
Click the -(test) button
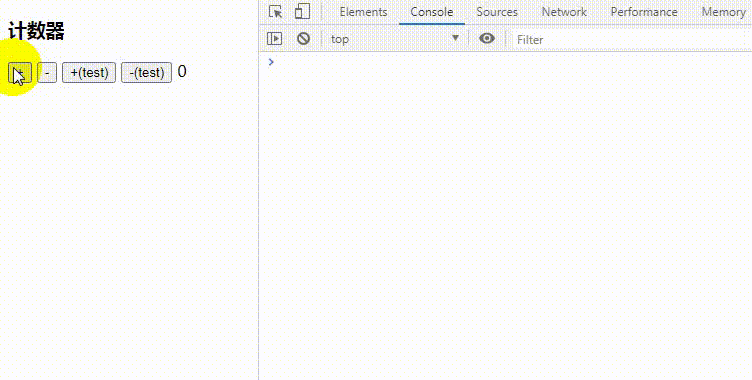[x=146, y=73]
